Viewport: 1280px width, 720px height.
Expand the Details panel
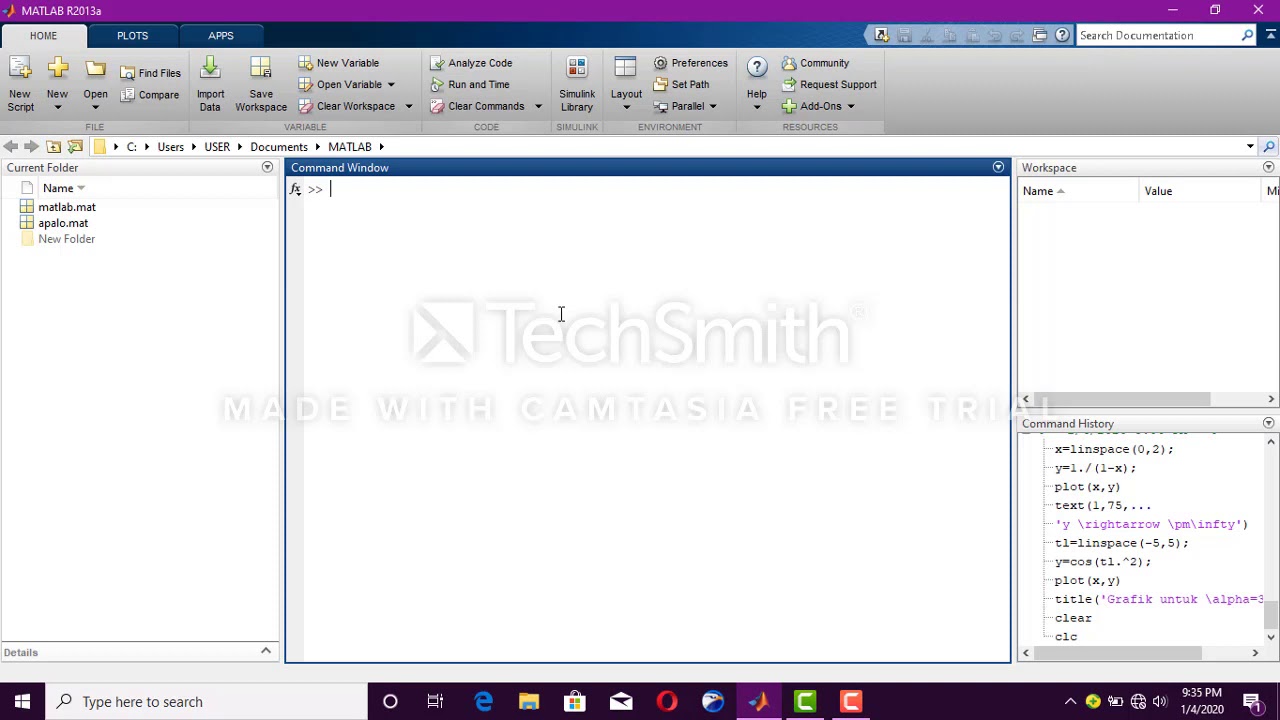pyautogui.click(x=266, y=652)
